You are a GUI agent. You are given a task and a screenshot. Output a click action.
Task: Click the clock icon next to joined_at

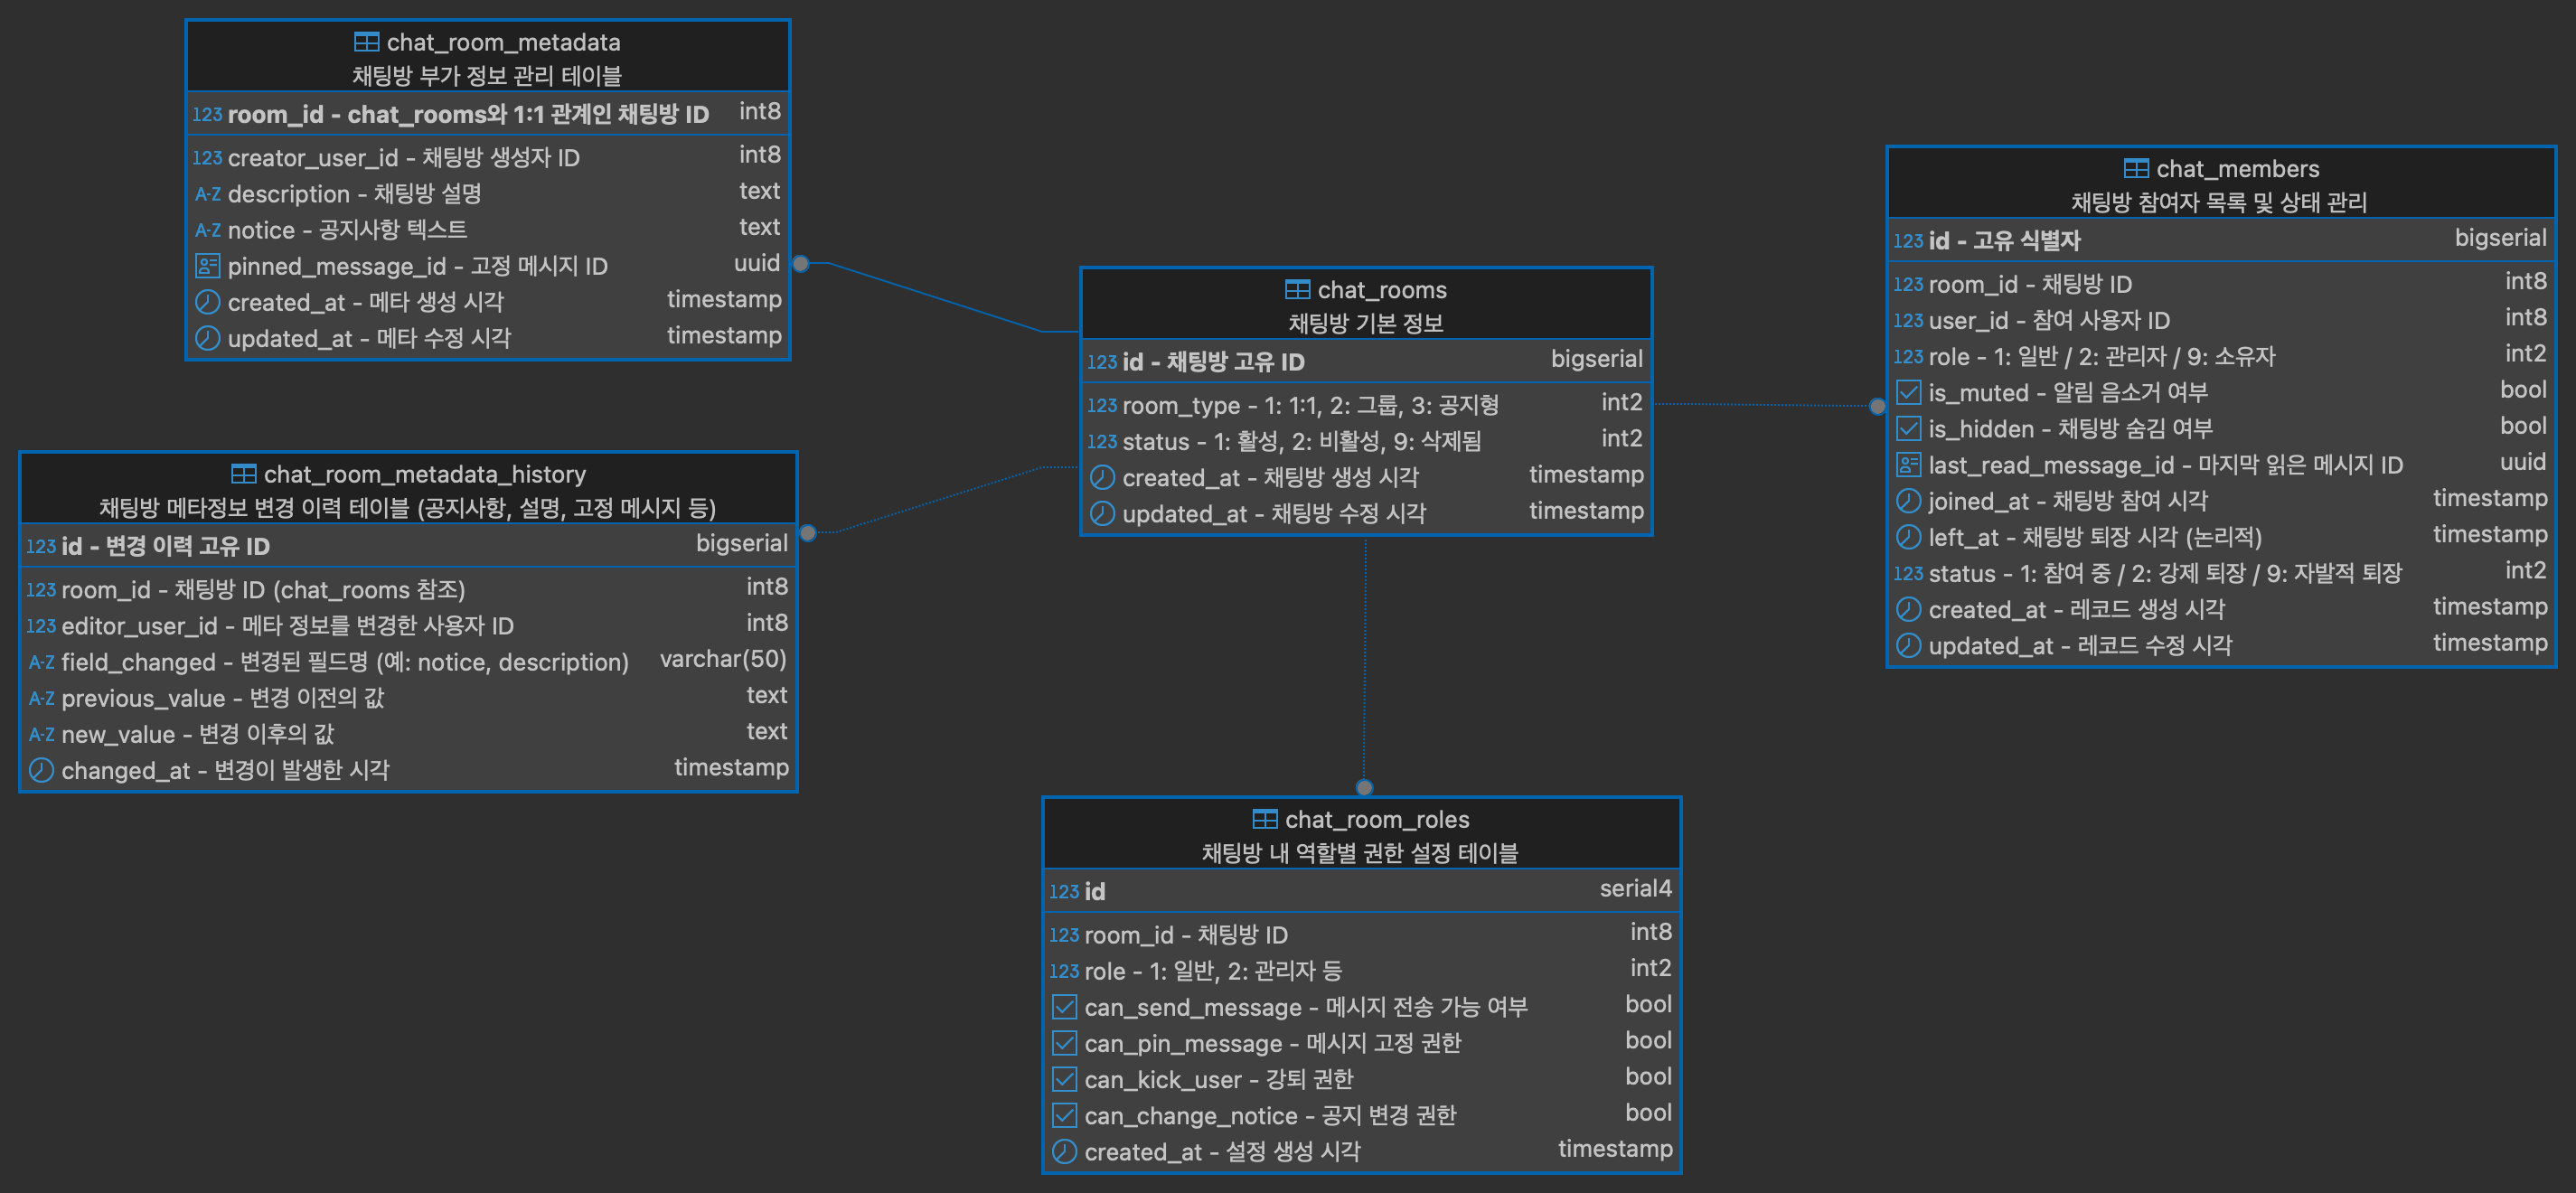1908,501
